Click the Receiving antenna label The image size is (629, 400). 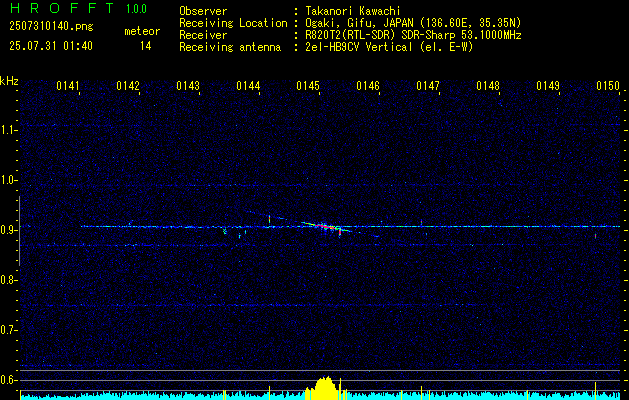pos(230,47)
